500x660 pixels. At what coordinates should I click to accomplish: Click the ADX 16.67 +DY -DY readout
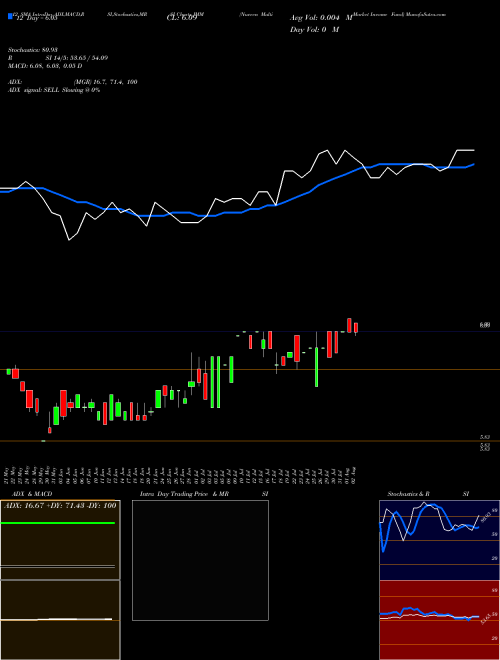tap(60, 505)
